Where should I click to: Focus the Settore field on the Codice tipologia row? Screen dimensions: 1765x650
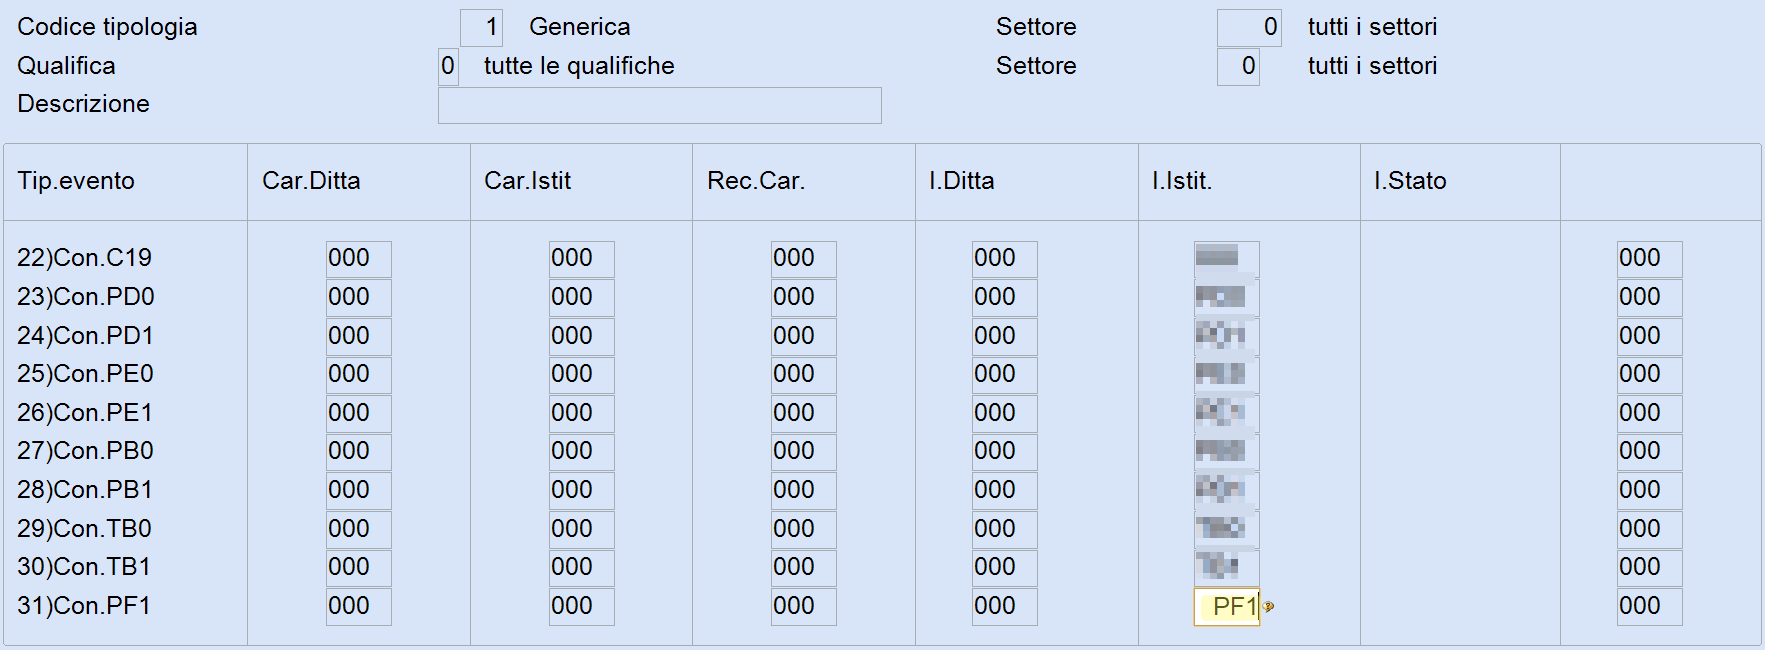(1249, 27)
